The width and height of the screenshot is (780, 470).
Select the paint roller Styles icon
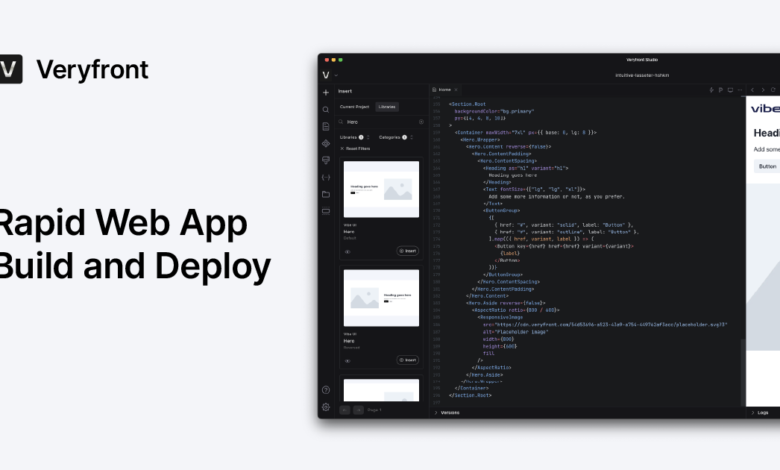326,160
